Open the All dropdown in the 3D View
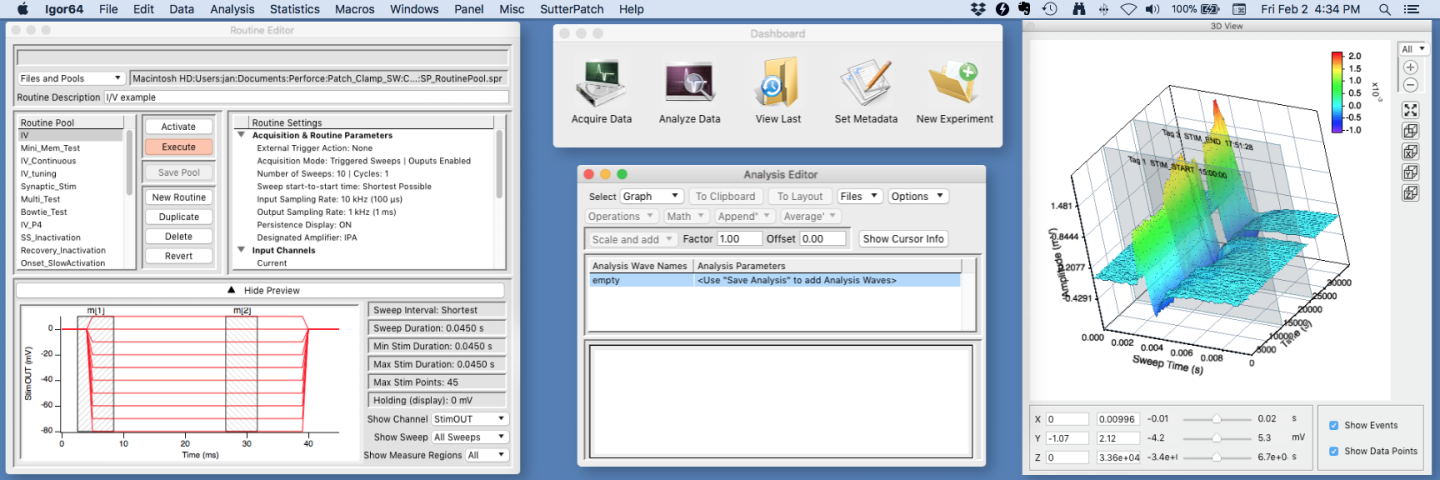 click(1413, 48)
